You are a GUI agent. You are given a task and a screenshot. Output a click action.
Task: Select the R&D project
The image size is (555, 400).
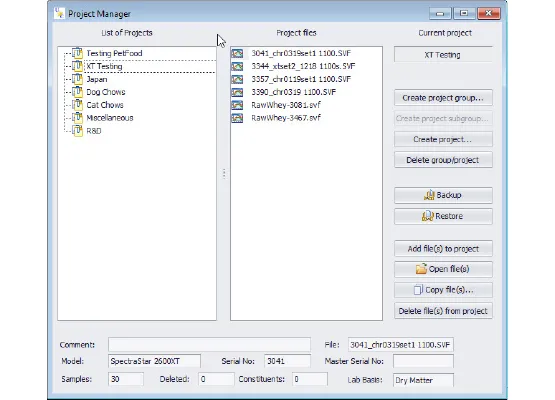pyautogui.click(x=94, y=131)
